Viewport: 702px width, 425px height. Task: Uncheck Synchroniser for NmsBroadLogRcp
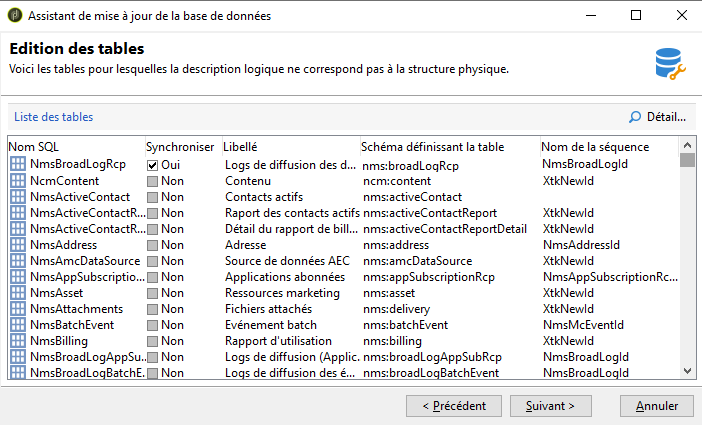(x=153, y=165)
